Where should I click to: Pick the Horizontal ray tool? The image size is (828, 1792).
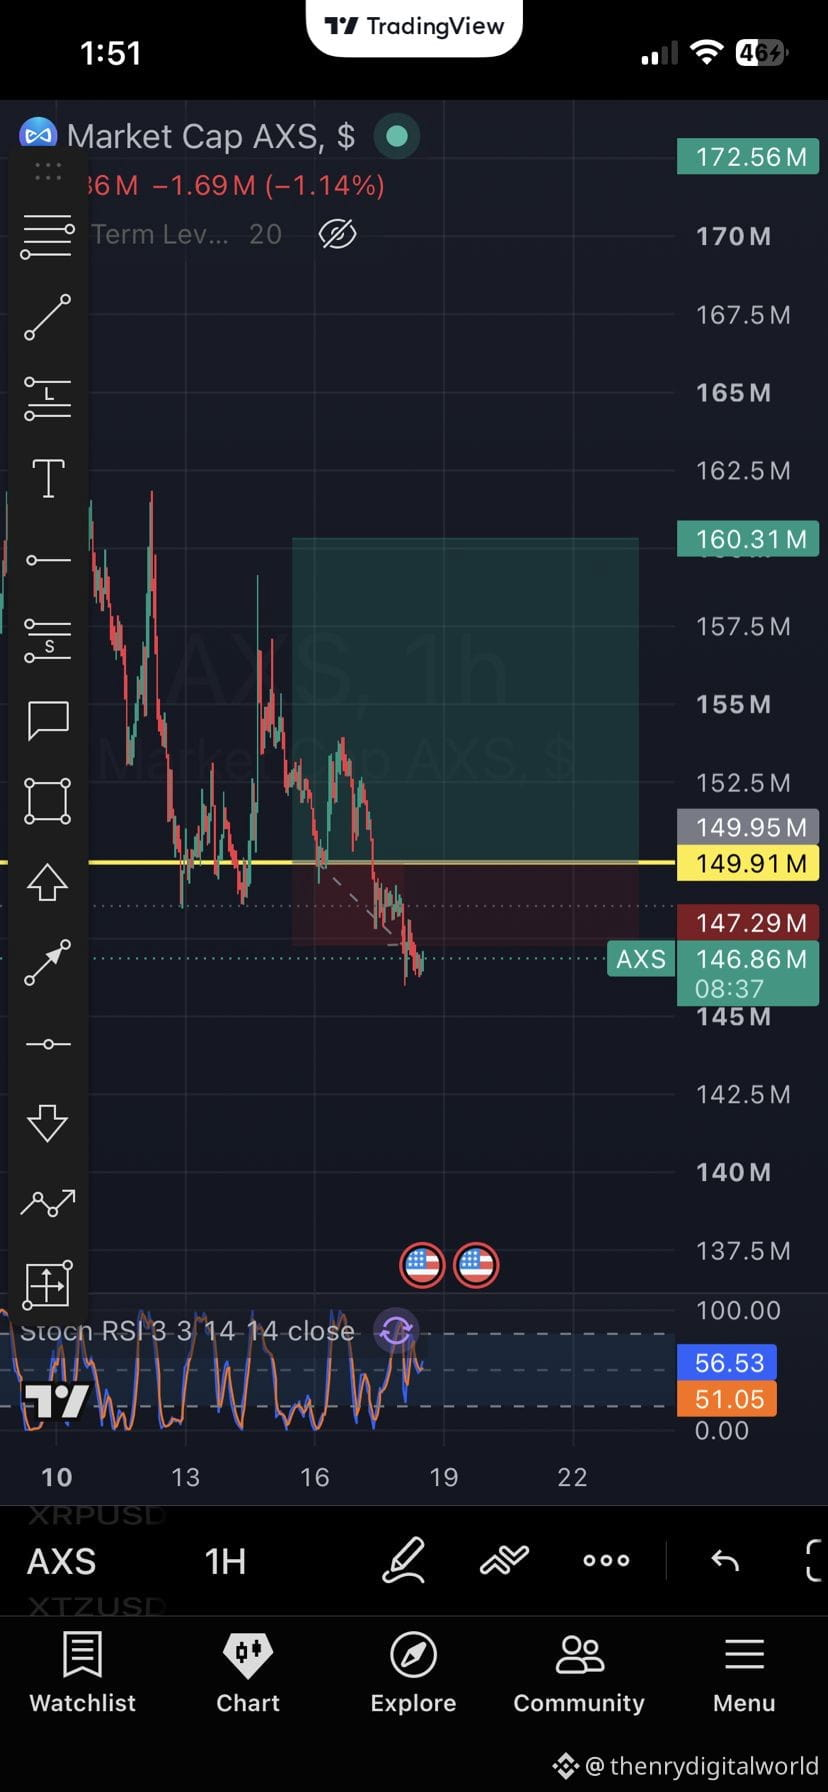(48, 560)
